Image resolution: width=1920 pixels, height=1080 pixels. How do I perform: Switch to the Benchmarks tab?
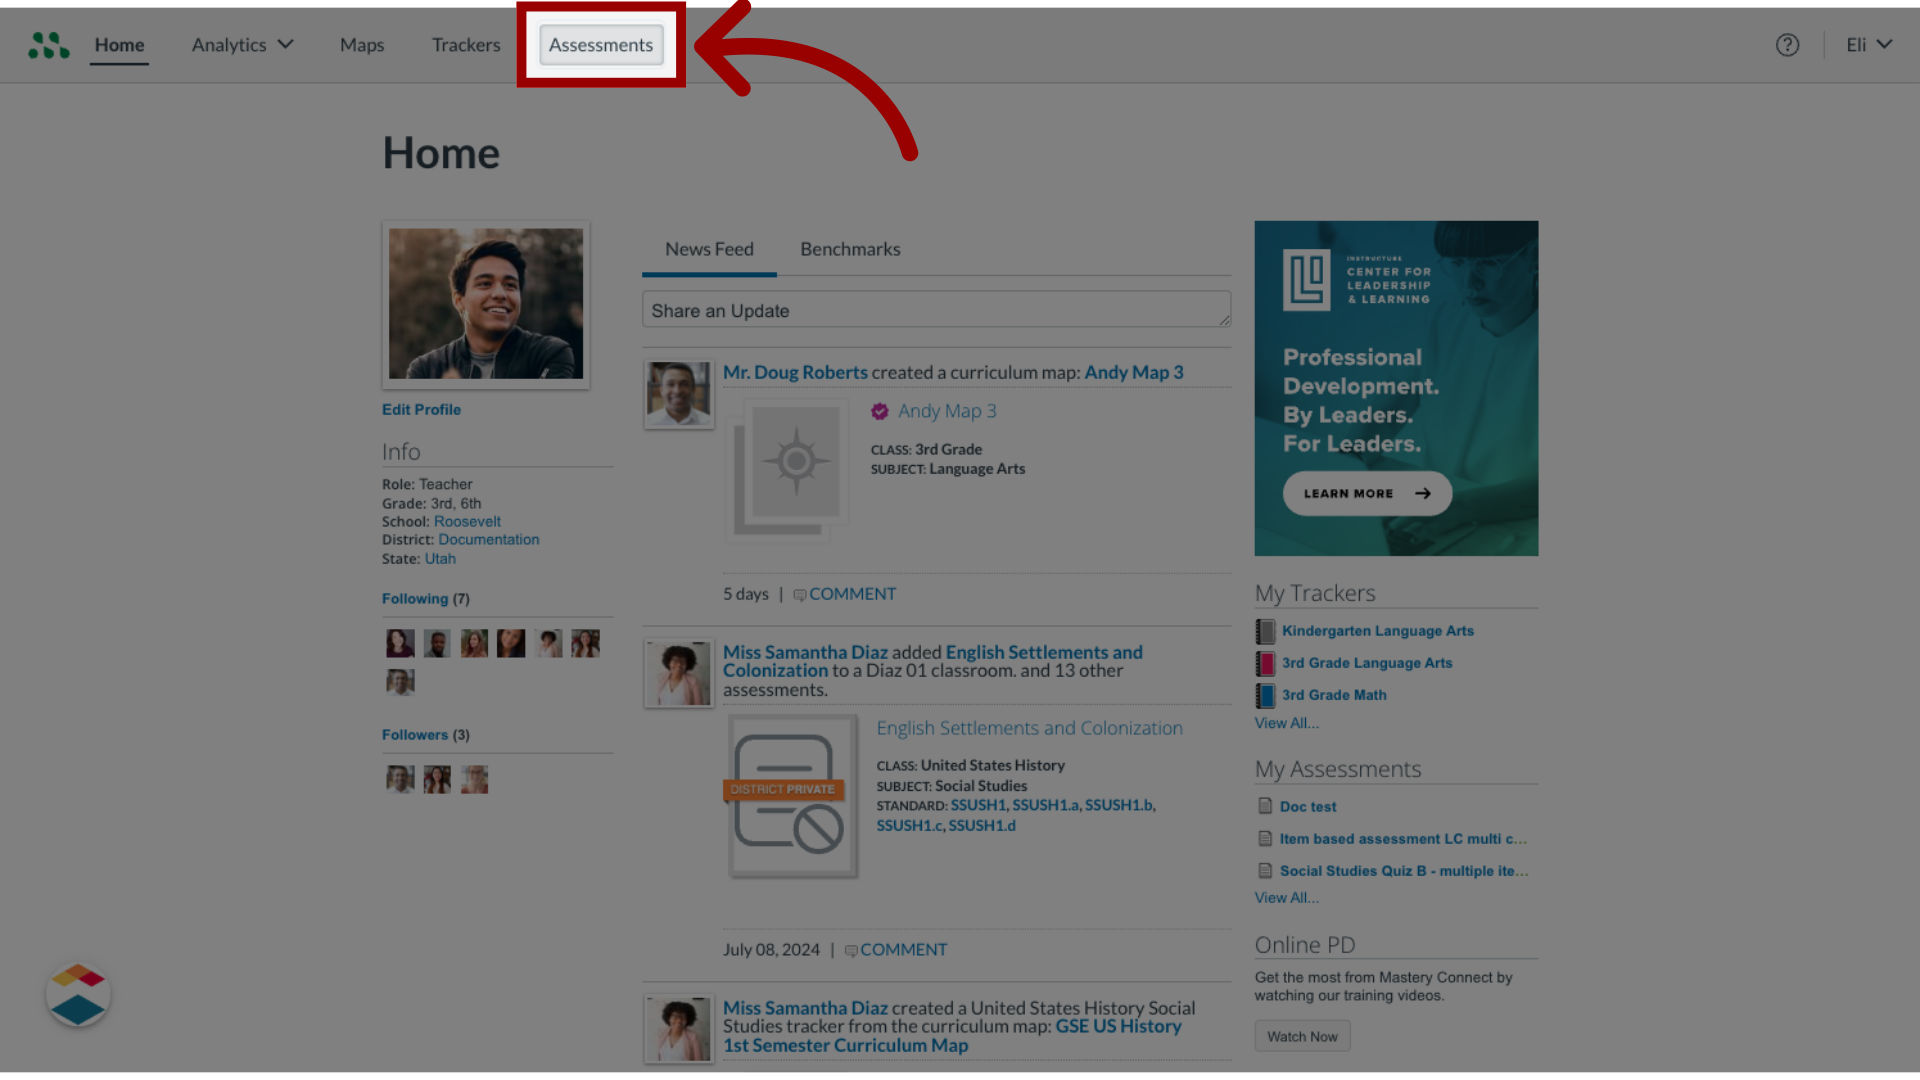pos(849,248)
